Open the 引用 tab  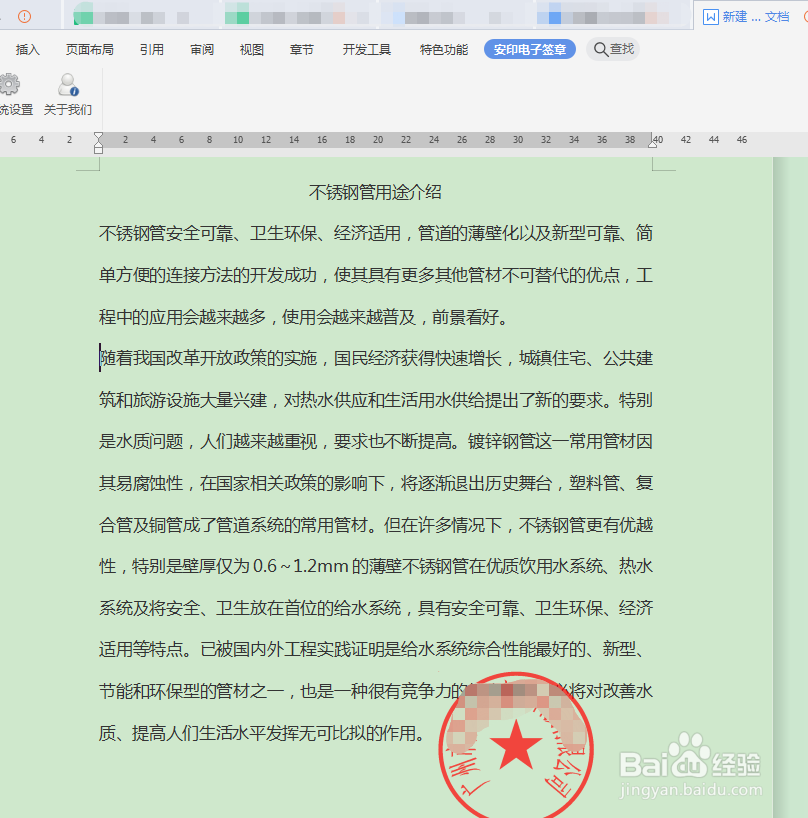click(x=152, y=50)
